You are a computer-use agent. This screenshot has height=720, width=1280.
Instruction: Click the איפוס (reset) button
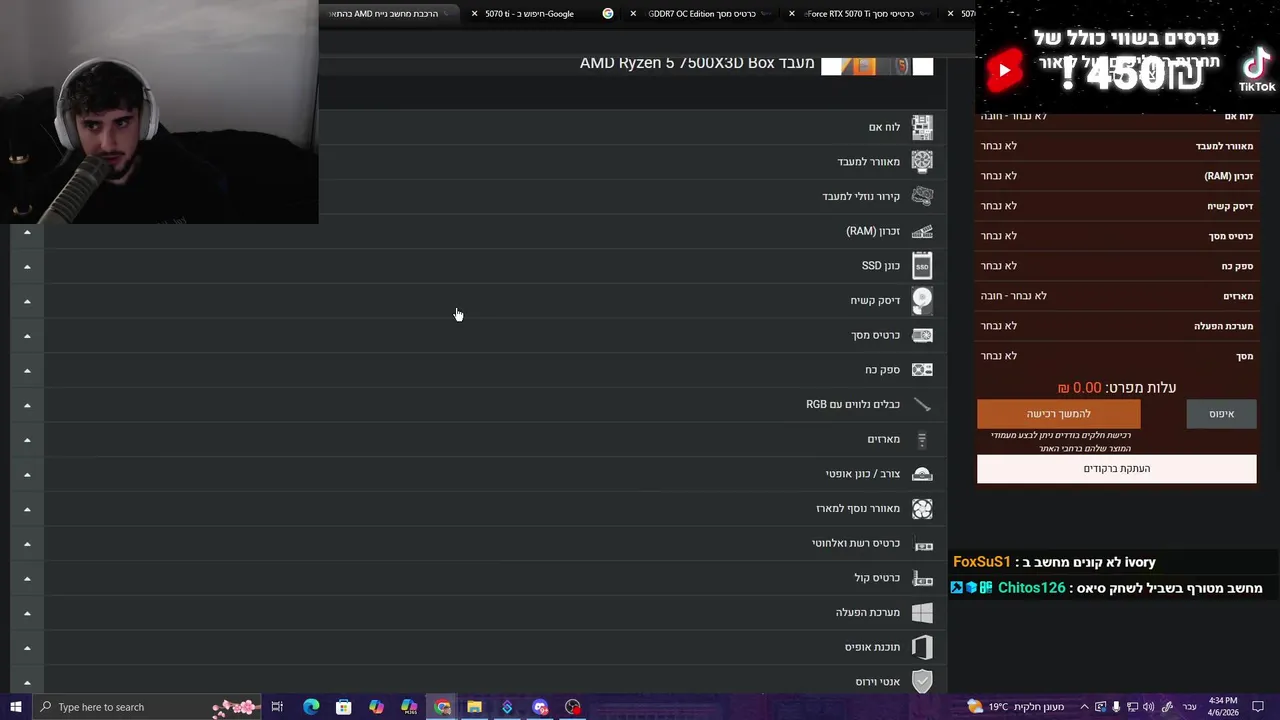click(1221, 414)
